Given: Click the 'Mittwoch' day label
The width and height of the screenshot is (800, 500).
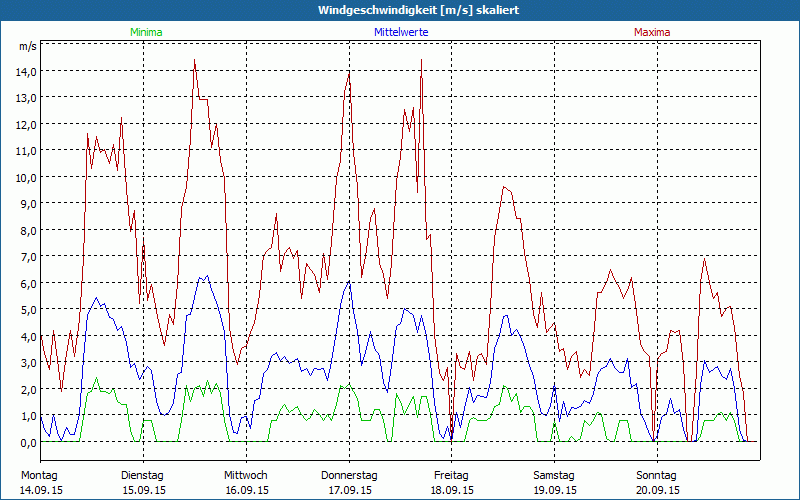Looking at the screenshot, I should 245,476.
